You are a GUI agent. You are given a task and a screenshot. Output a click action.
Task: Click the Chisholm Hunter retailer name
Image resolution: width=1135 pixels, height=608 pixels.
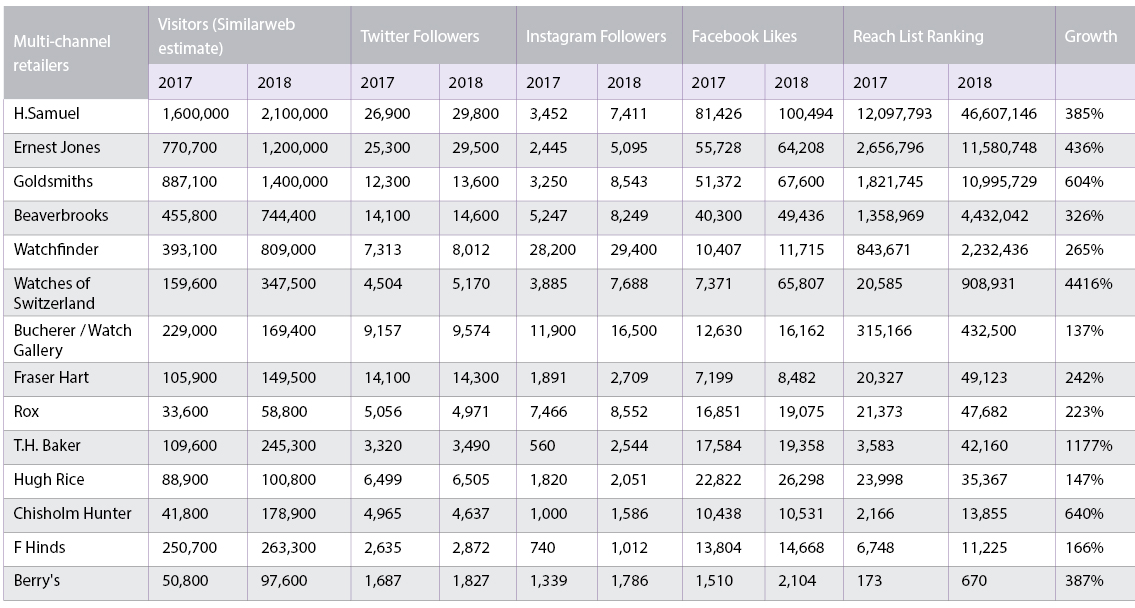point(72,514)
